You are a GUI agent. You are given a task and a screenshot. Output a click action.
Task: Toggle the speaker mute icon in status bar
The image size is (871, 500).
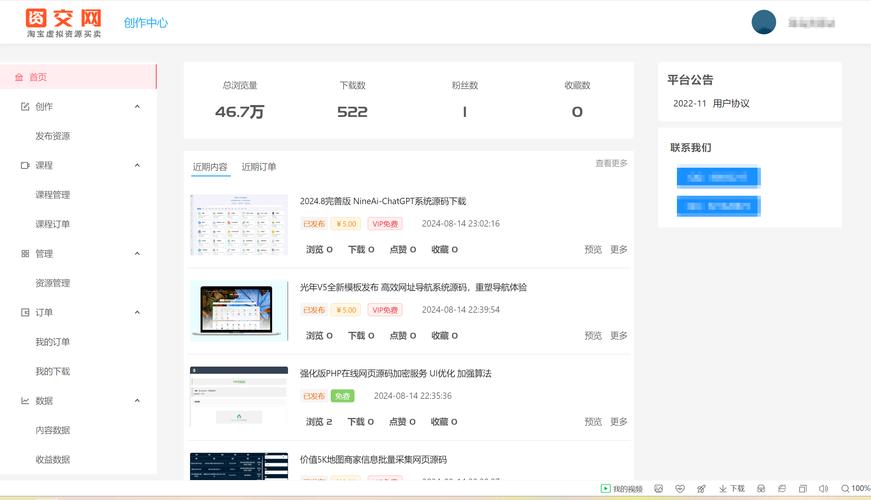823,489
